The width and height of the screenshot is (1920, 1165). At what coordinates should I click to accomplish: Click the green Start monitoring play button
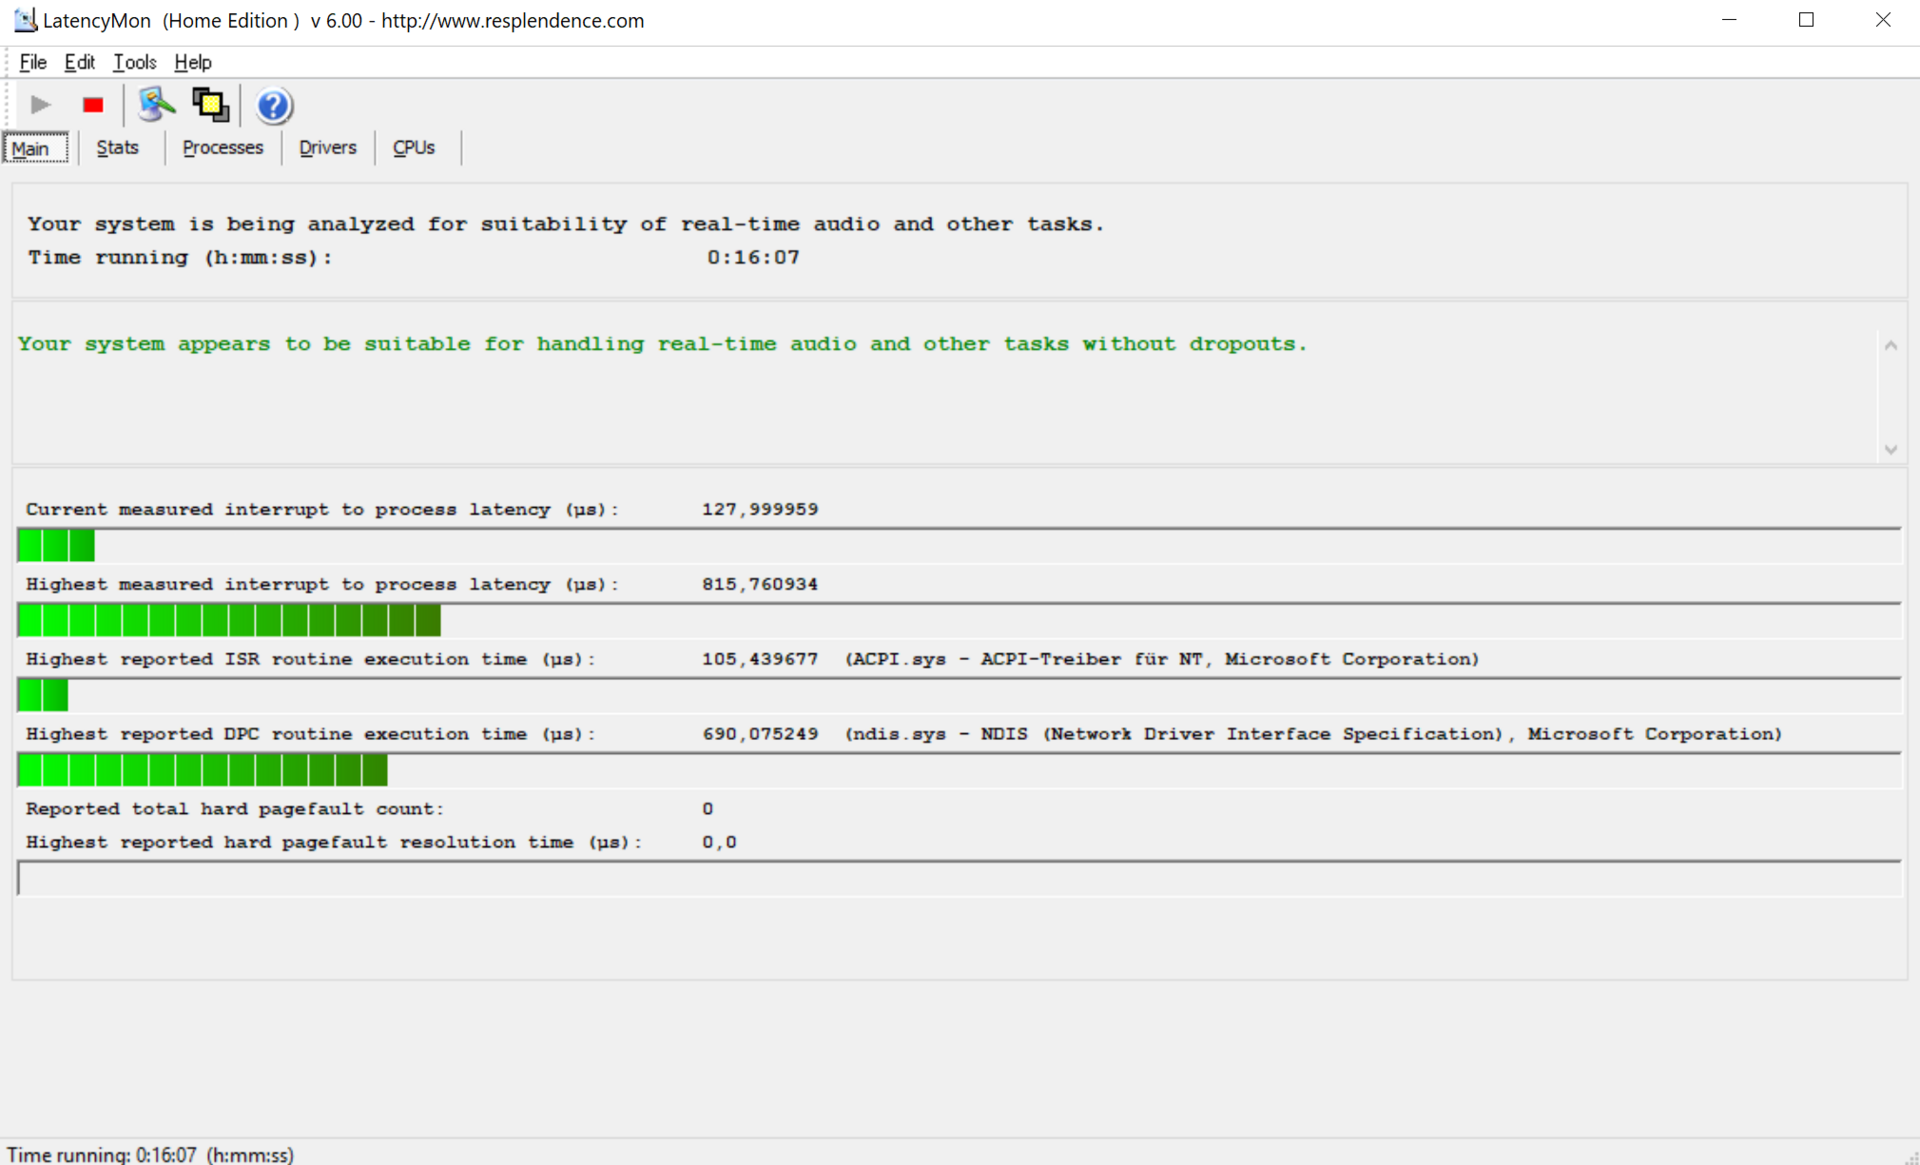coord(41,105)
